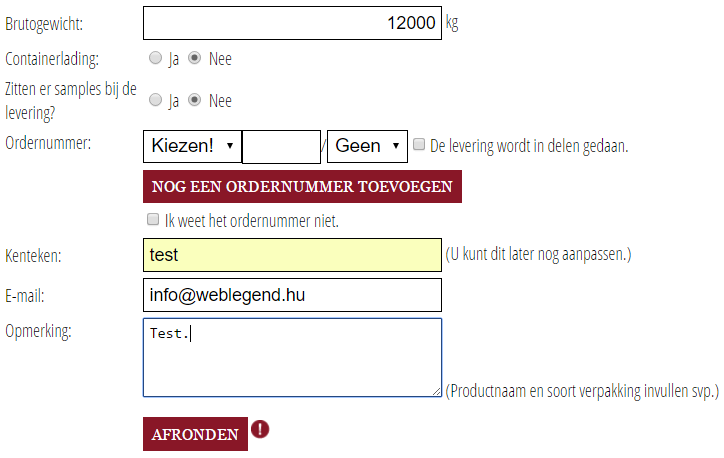The image size is (724, 458).
Task: Click inside the Opmerking textarea
Action: click(x=292, y=357)
